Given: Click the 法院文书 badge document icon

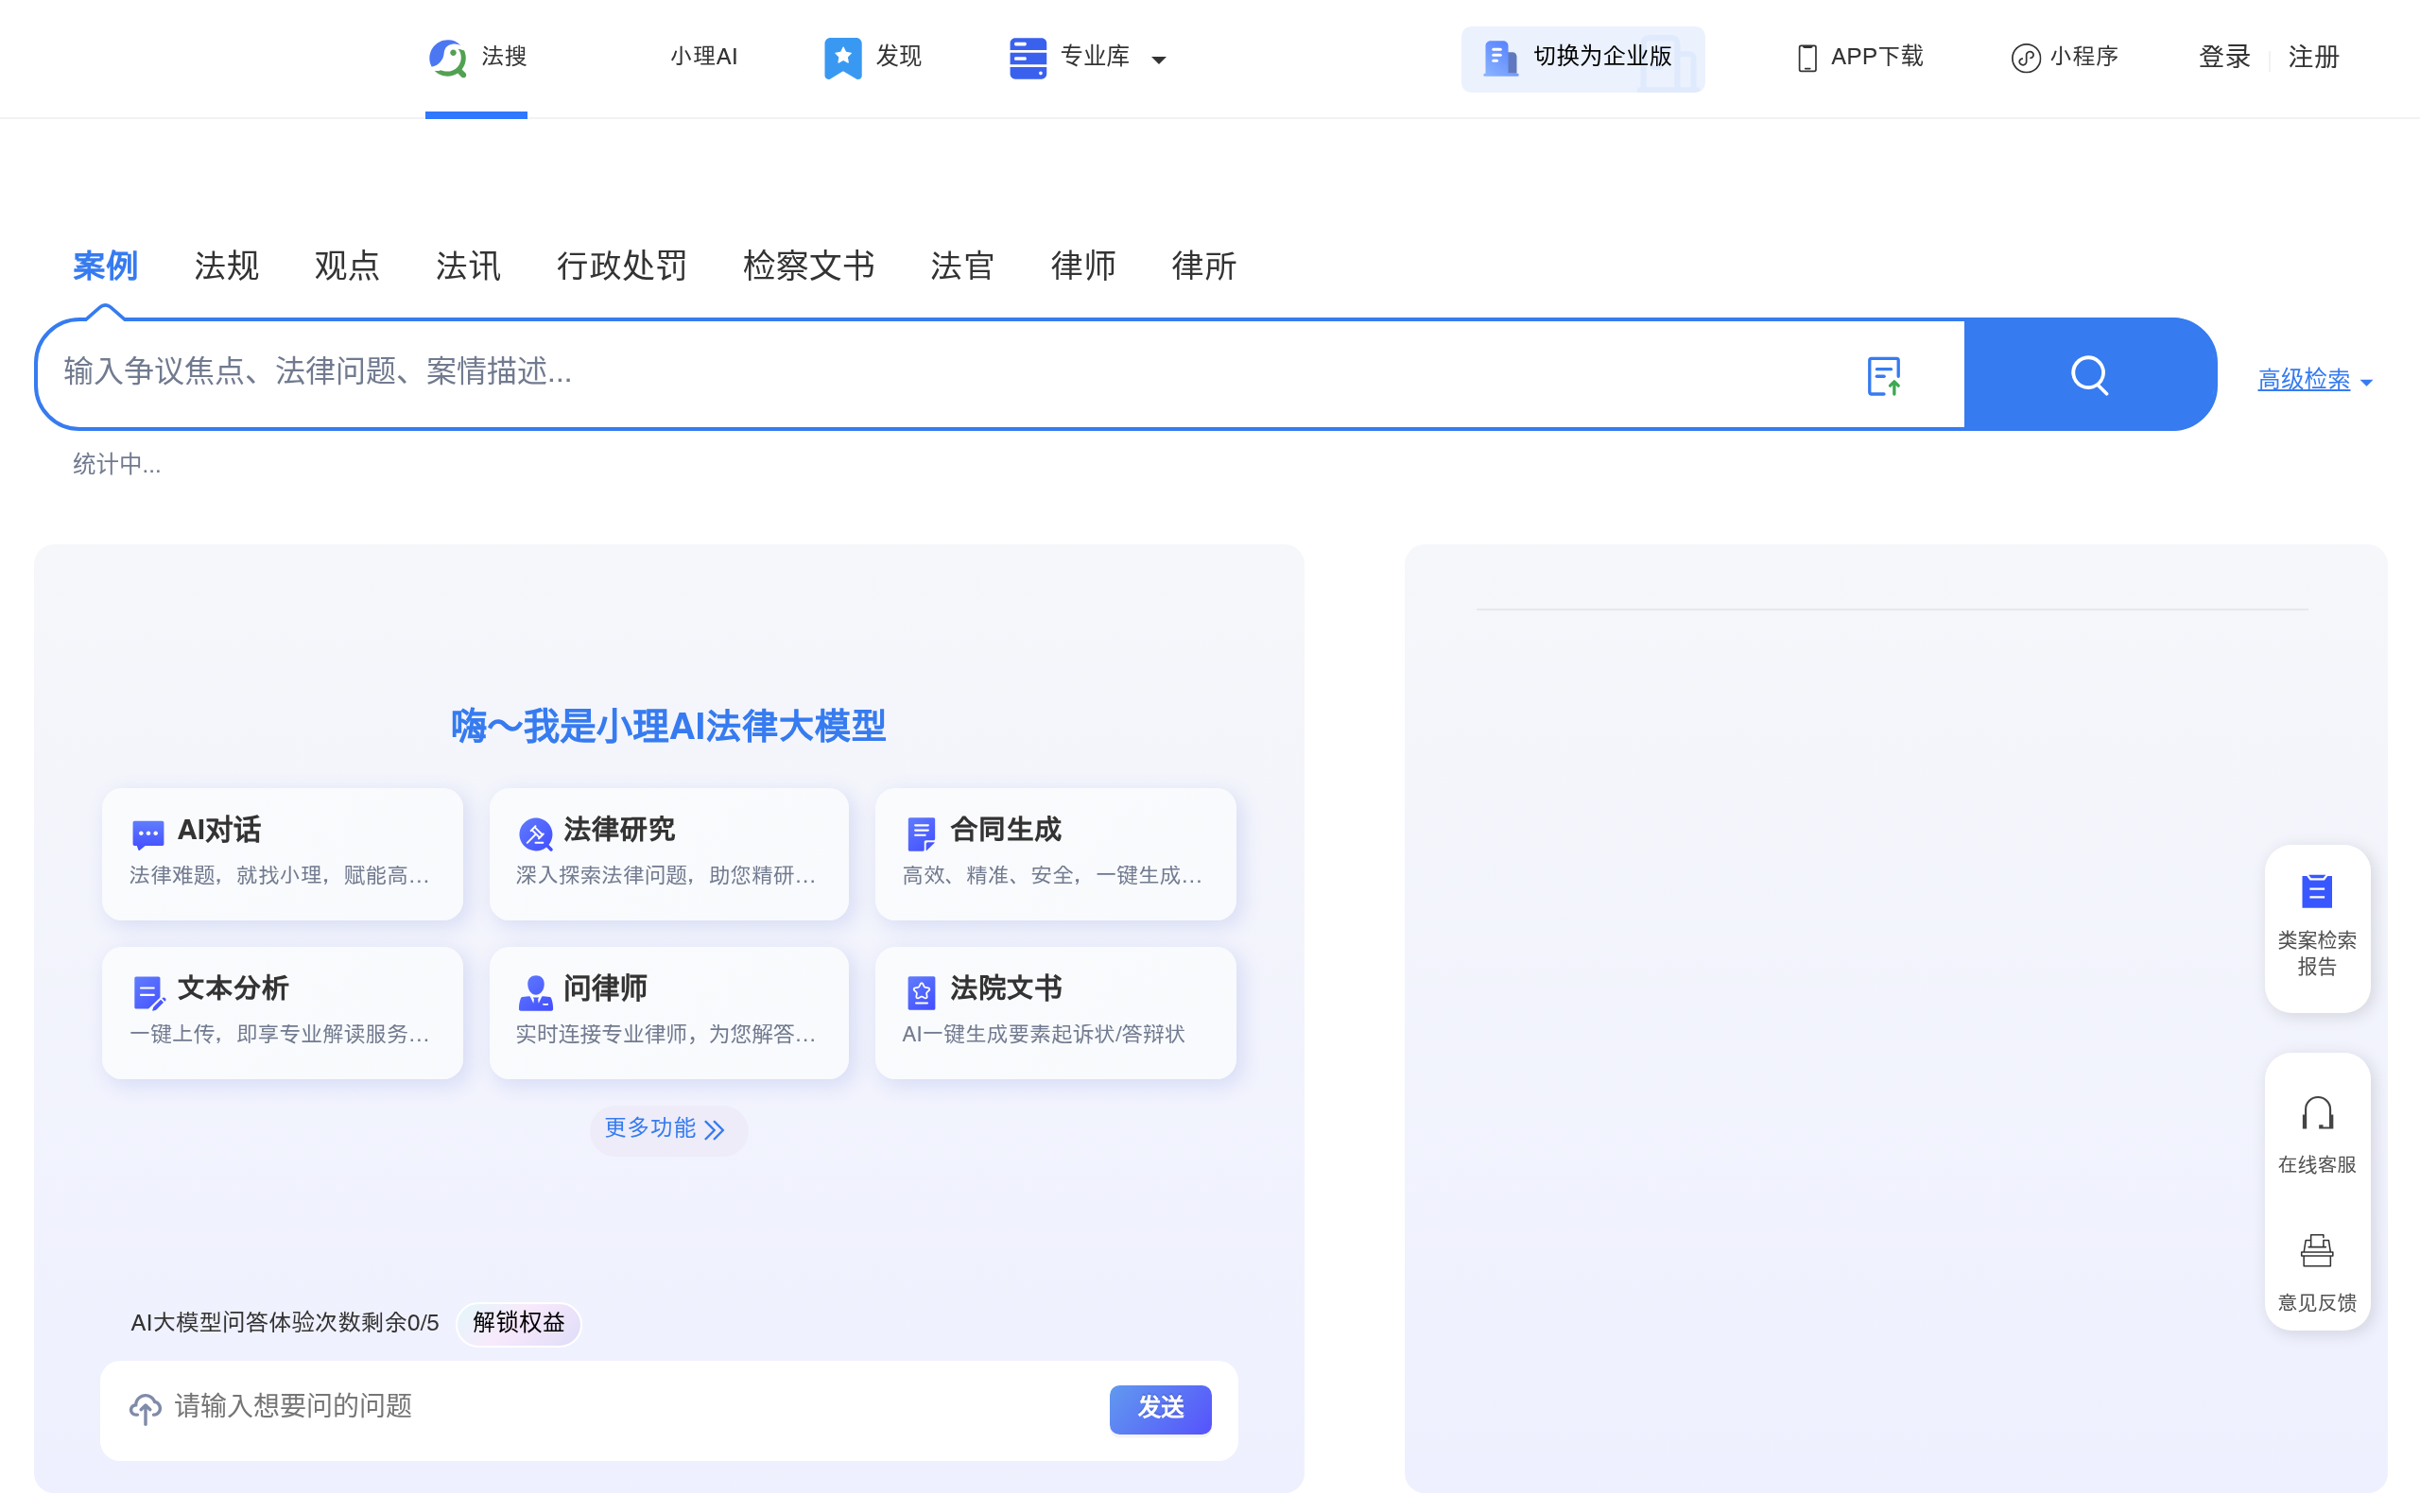Looking at the screenshot, I should 921,992.
